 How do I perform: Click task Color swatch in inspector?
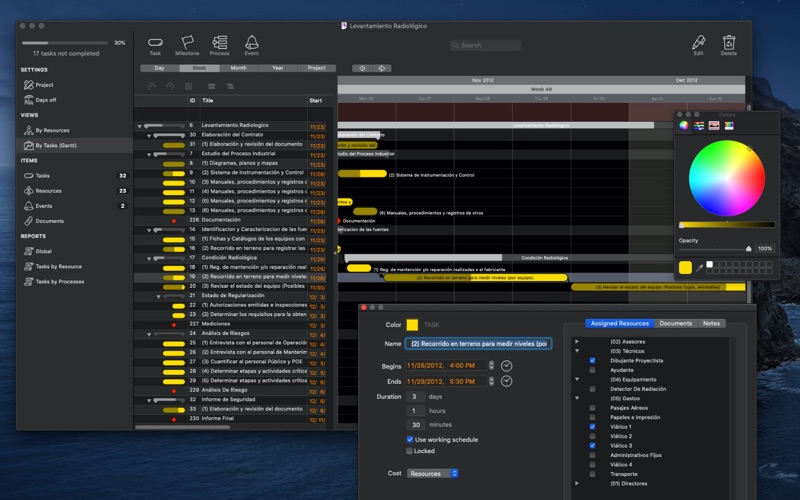[x=412, y=324]
